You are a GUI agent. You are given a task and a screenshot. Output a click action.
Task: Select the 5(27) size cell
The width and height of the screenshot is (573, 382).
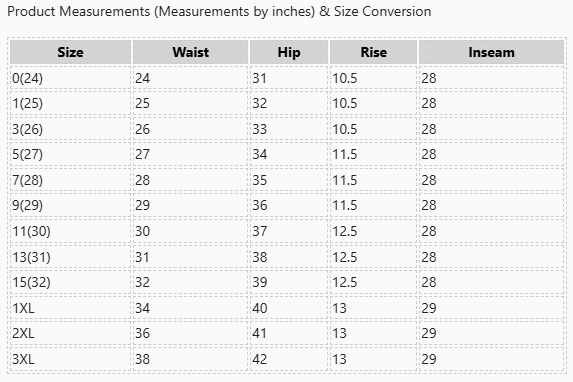(70, 154)
